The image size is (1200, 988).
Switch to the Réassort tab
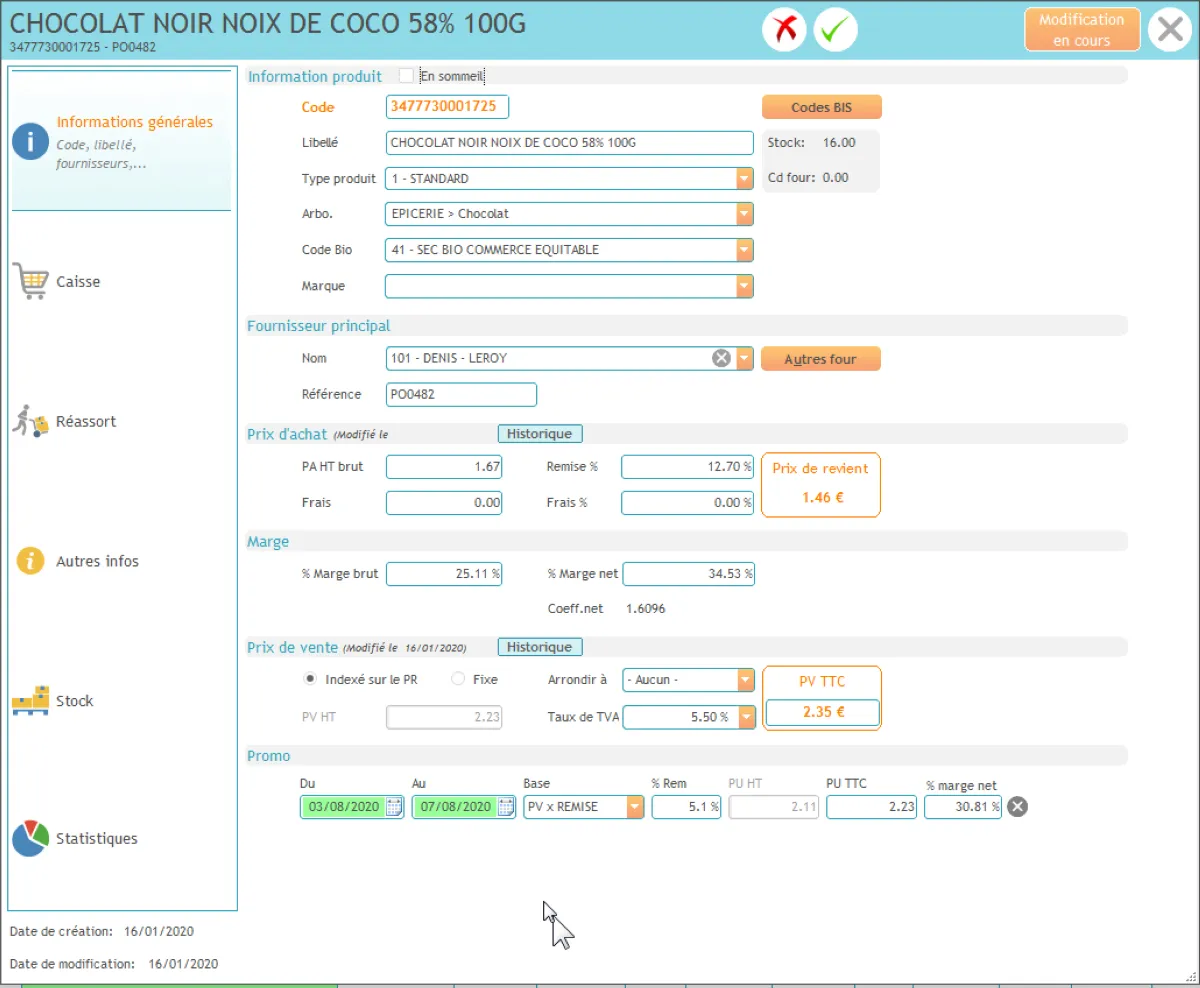click(x=86, y=422)
